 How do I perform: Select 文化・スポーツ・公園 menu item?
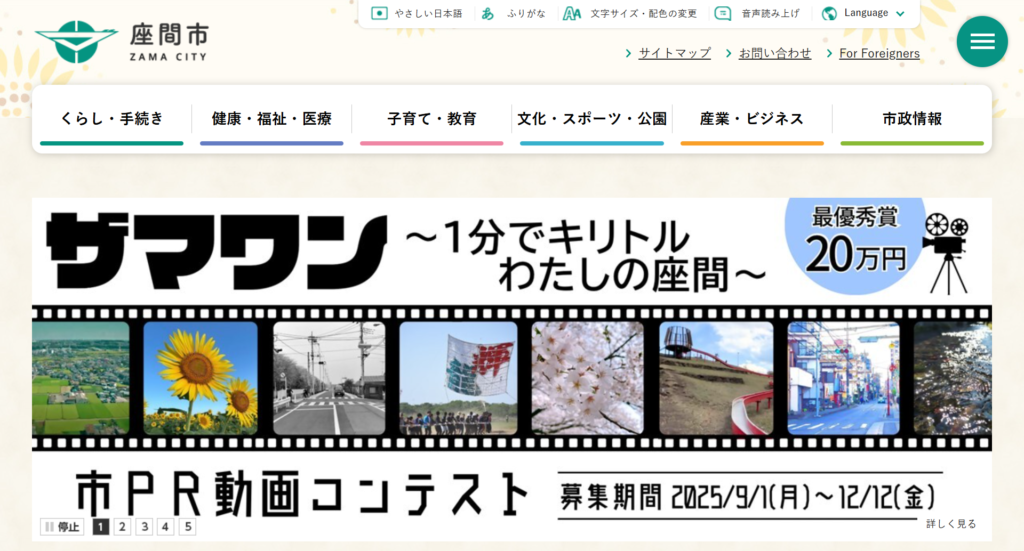pyautogui.click(x=591, y=119)
